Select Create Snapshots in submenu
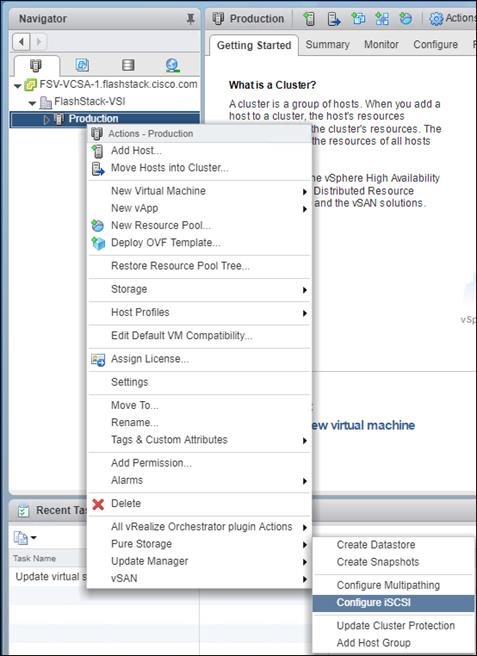 pos(393,562)
